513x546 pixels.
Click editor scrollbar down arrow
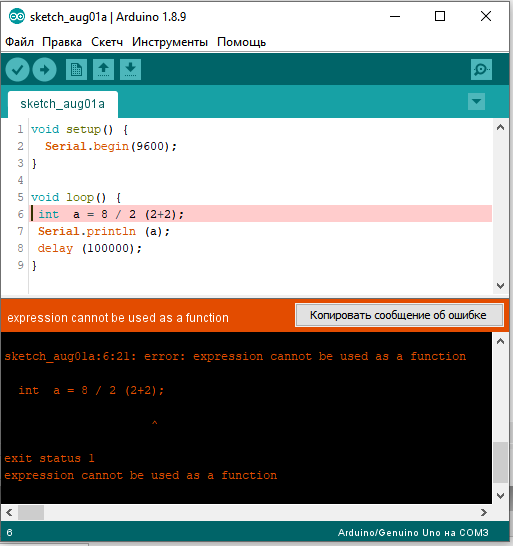pos(500,286)
